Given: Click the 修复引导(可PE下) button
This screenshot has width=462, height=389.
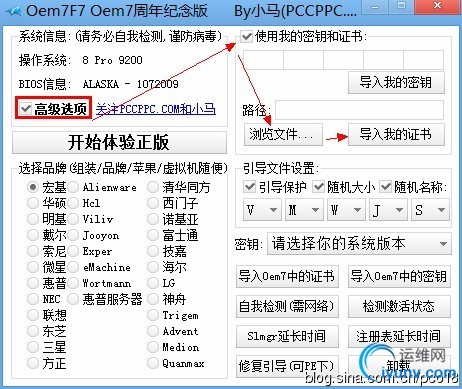Looking at the screenshot, I should (287, 366).
